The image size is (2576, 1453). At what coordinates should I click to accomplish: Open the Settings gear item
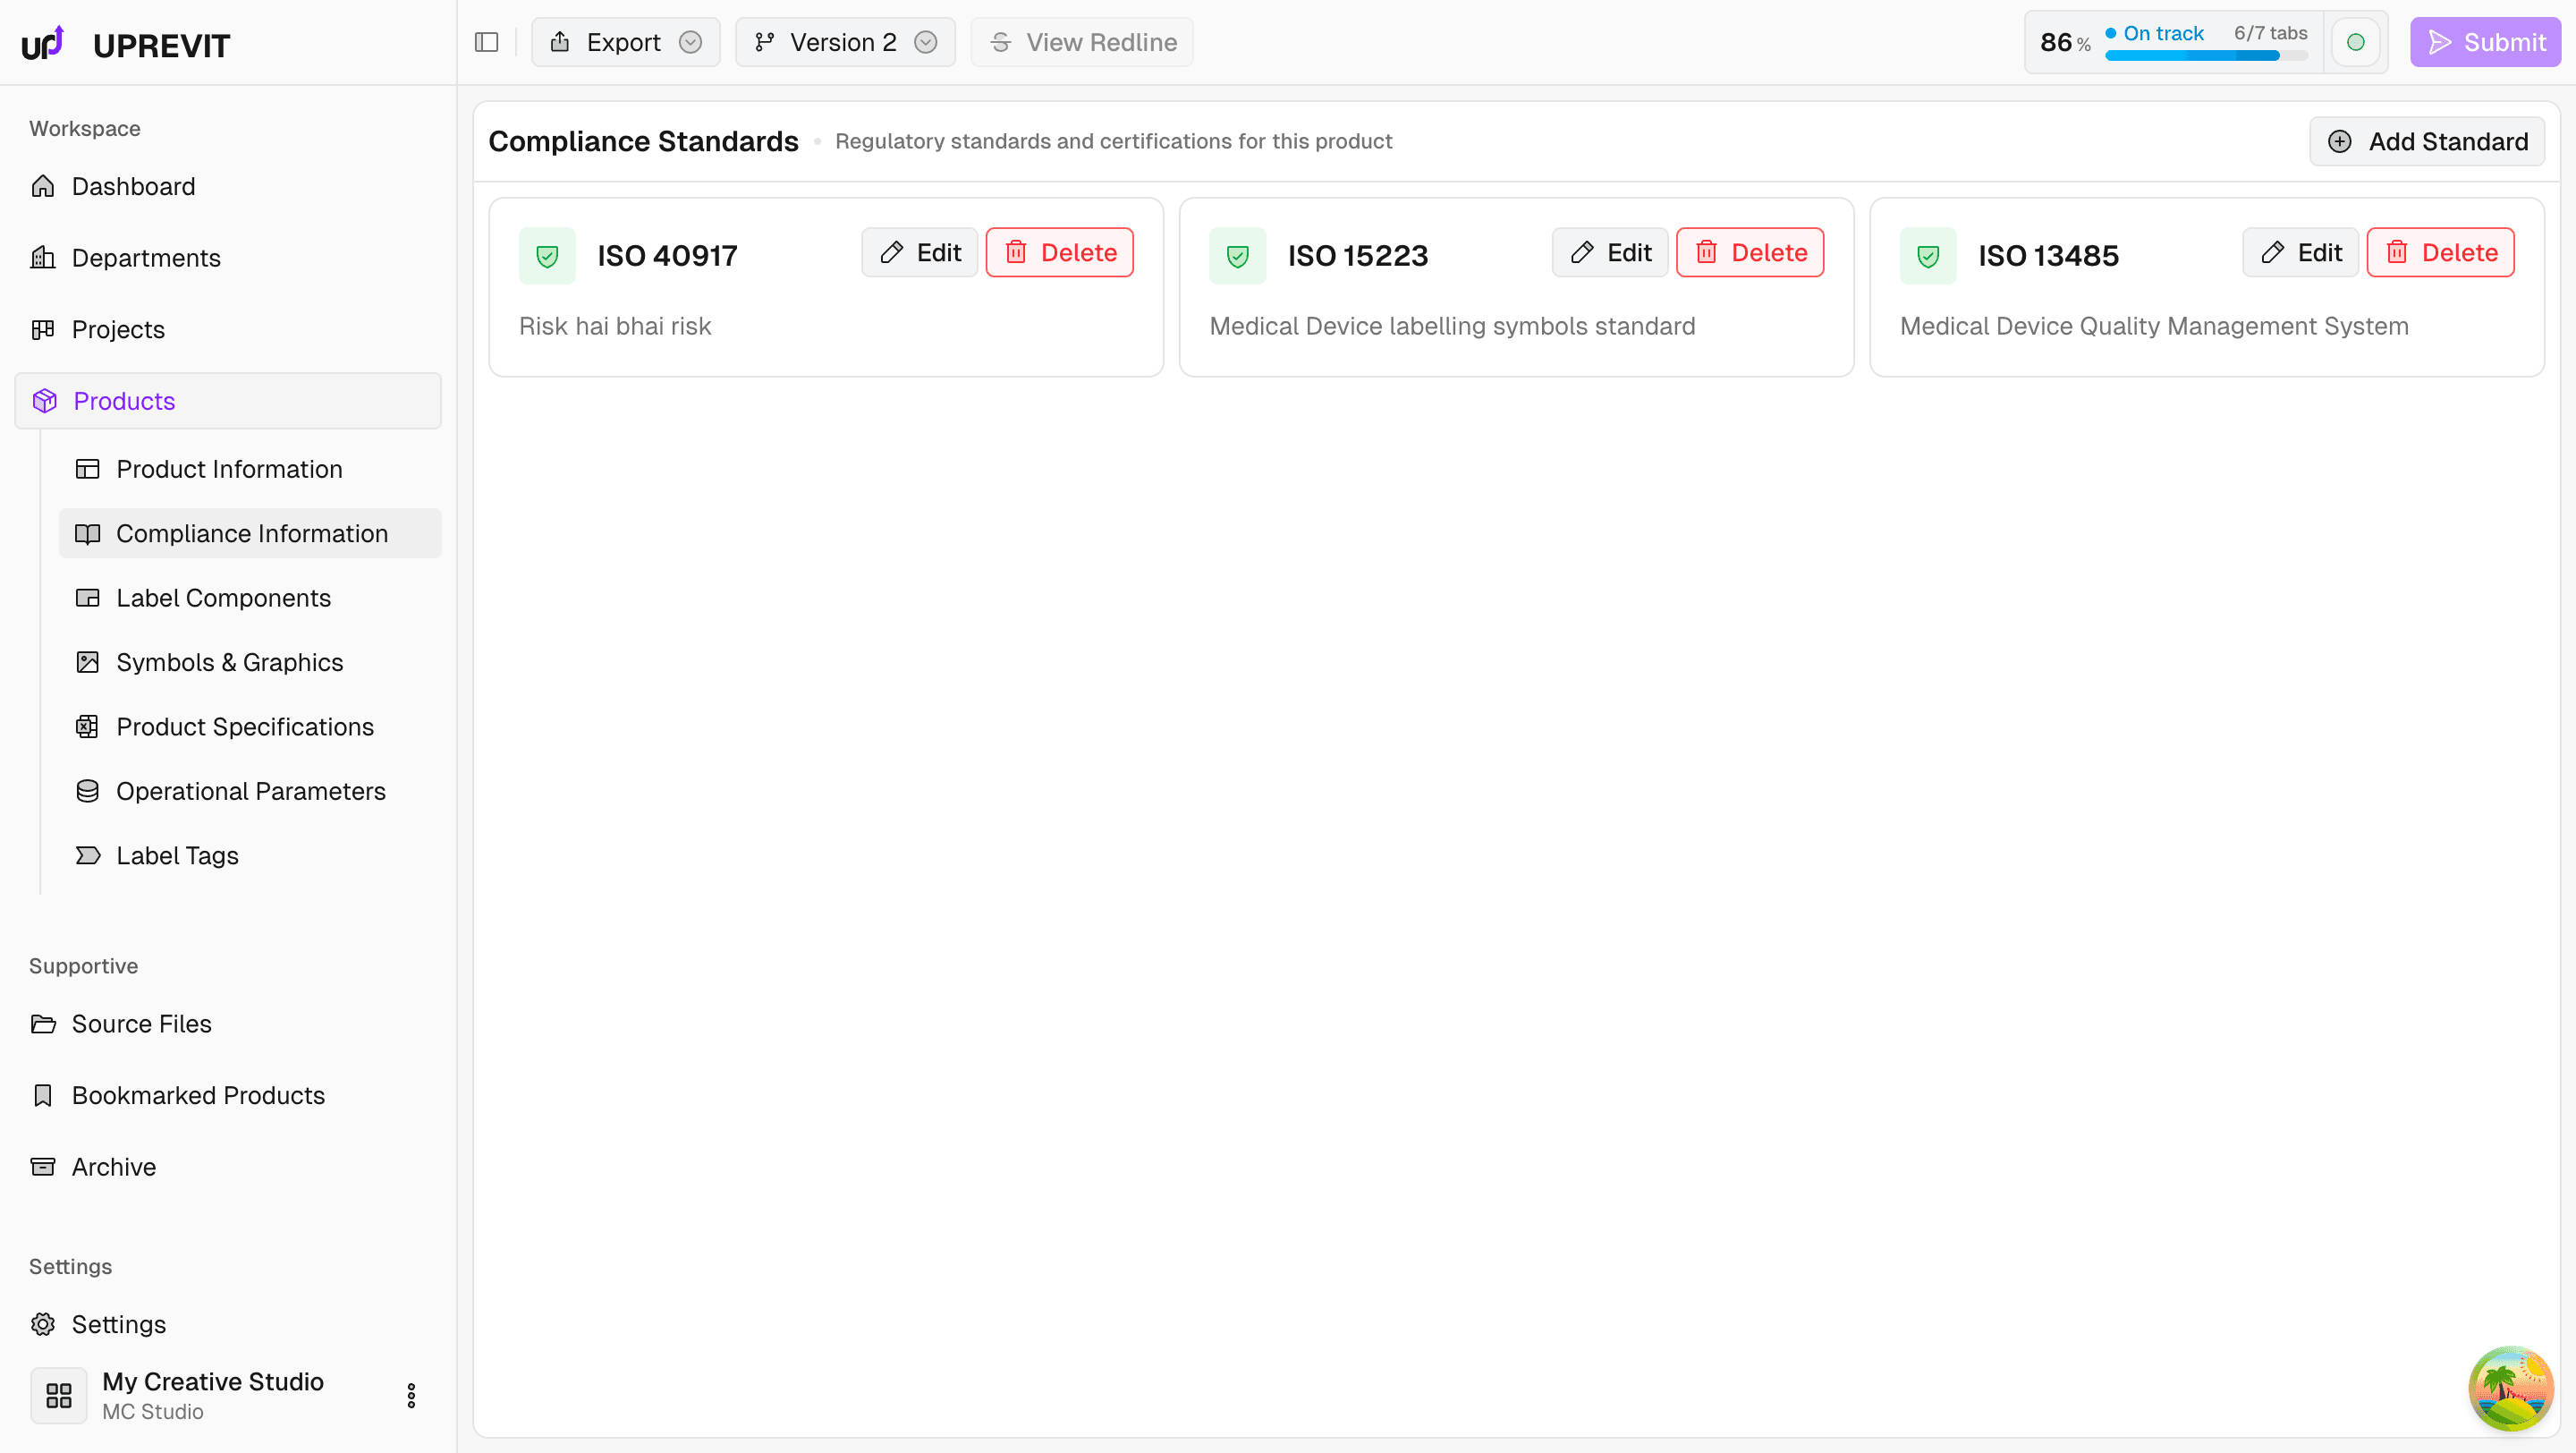(118, 1324)
